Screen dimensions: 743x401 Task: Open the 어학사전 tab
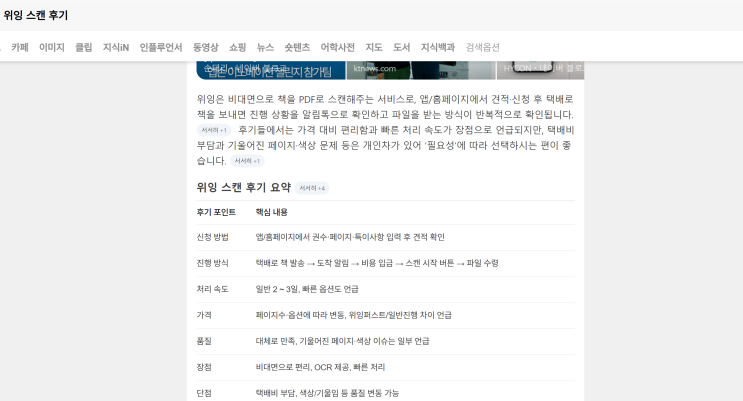(x=337, y=47)
